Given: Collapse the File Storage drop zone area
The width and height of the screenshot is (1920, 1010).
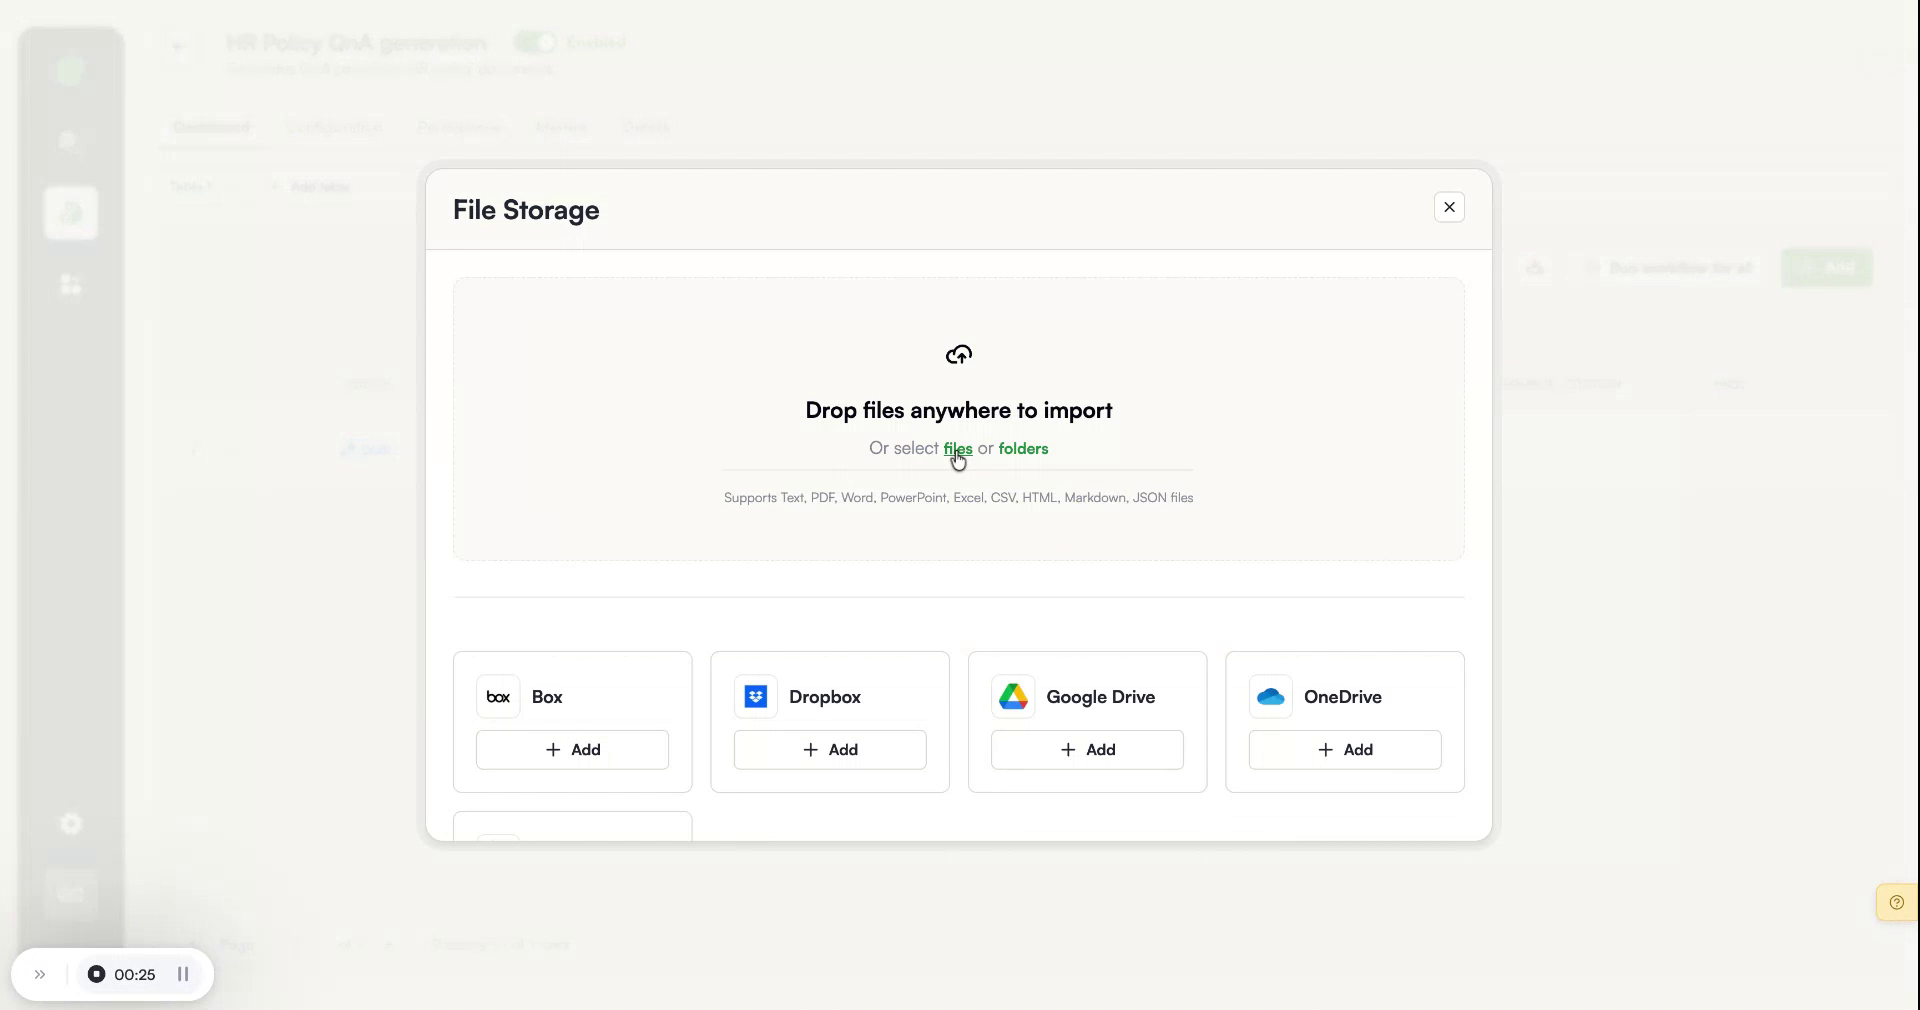Looking at the screenshot, I should (1449, 207).
